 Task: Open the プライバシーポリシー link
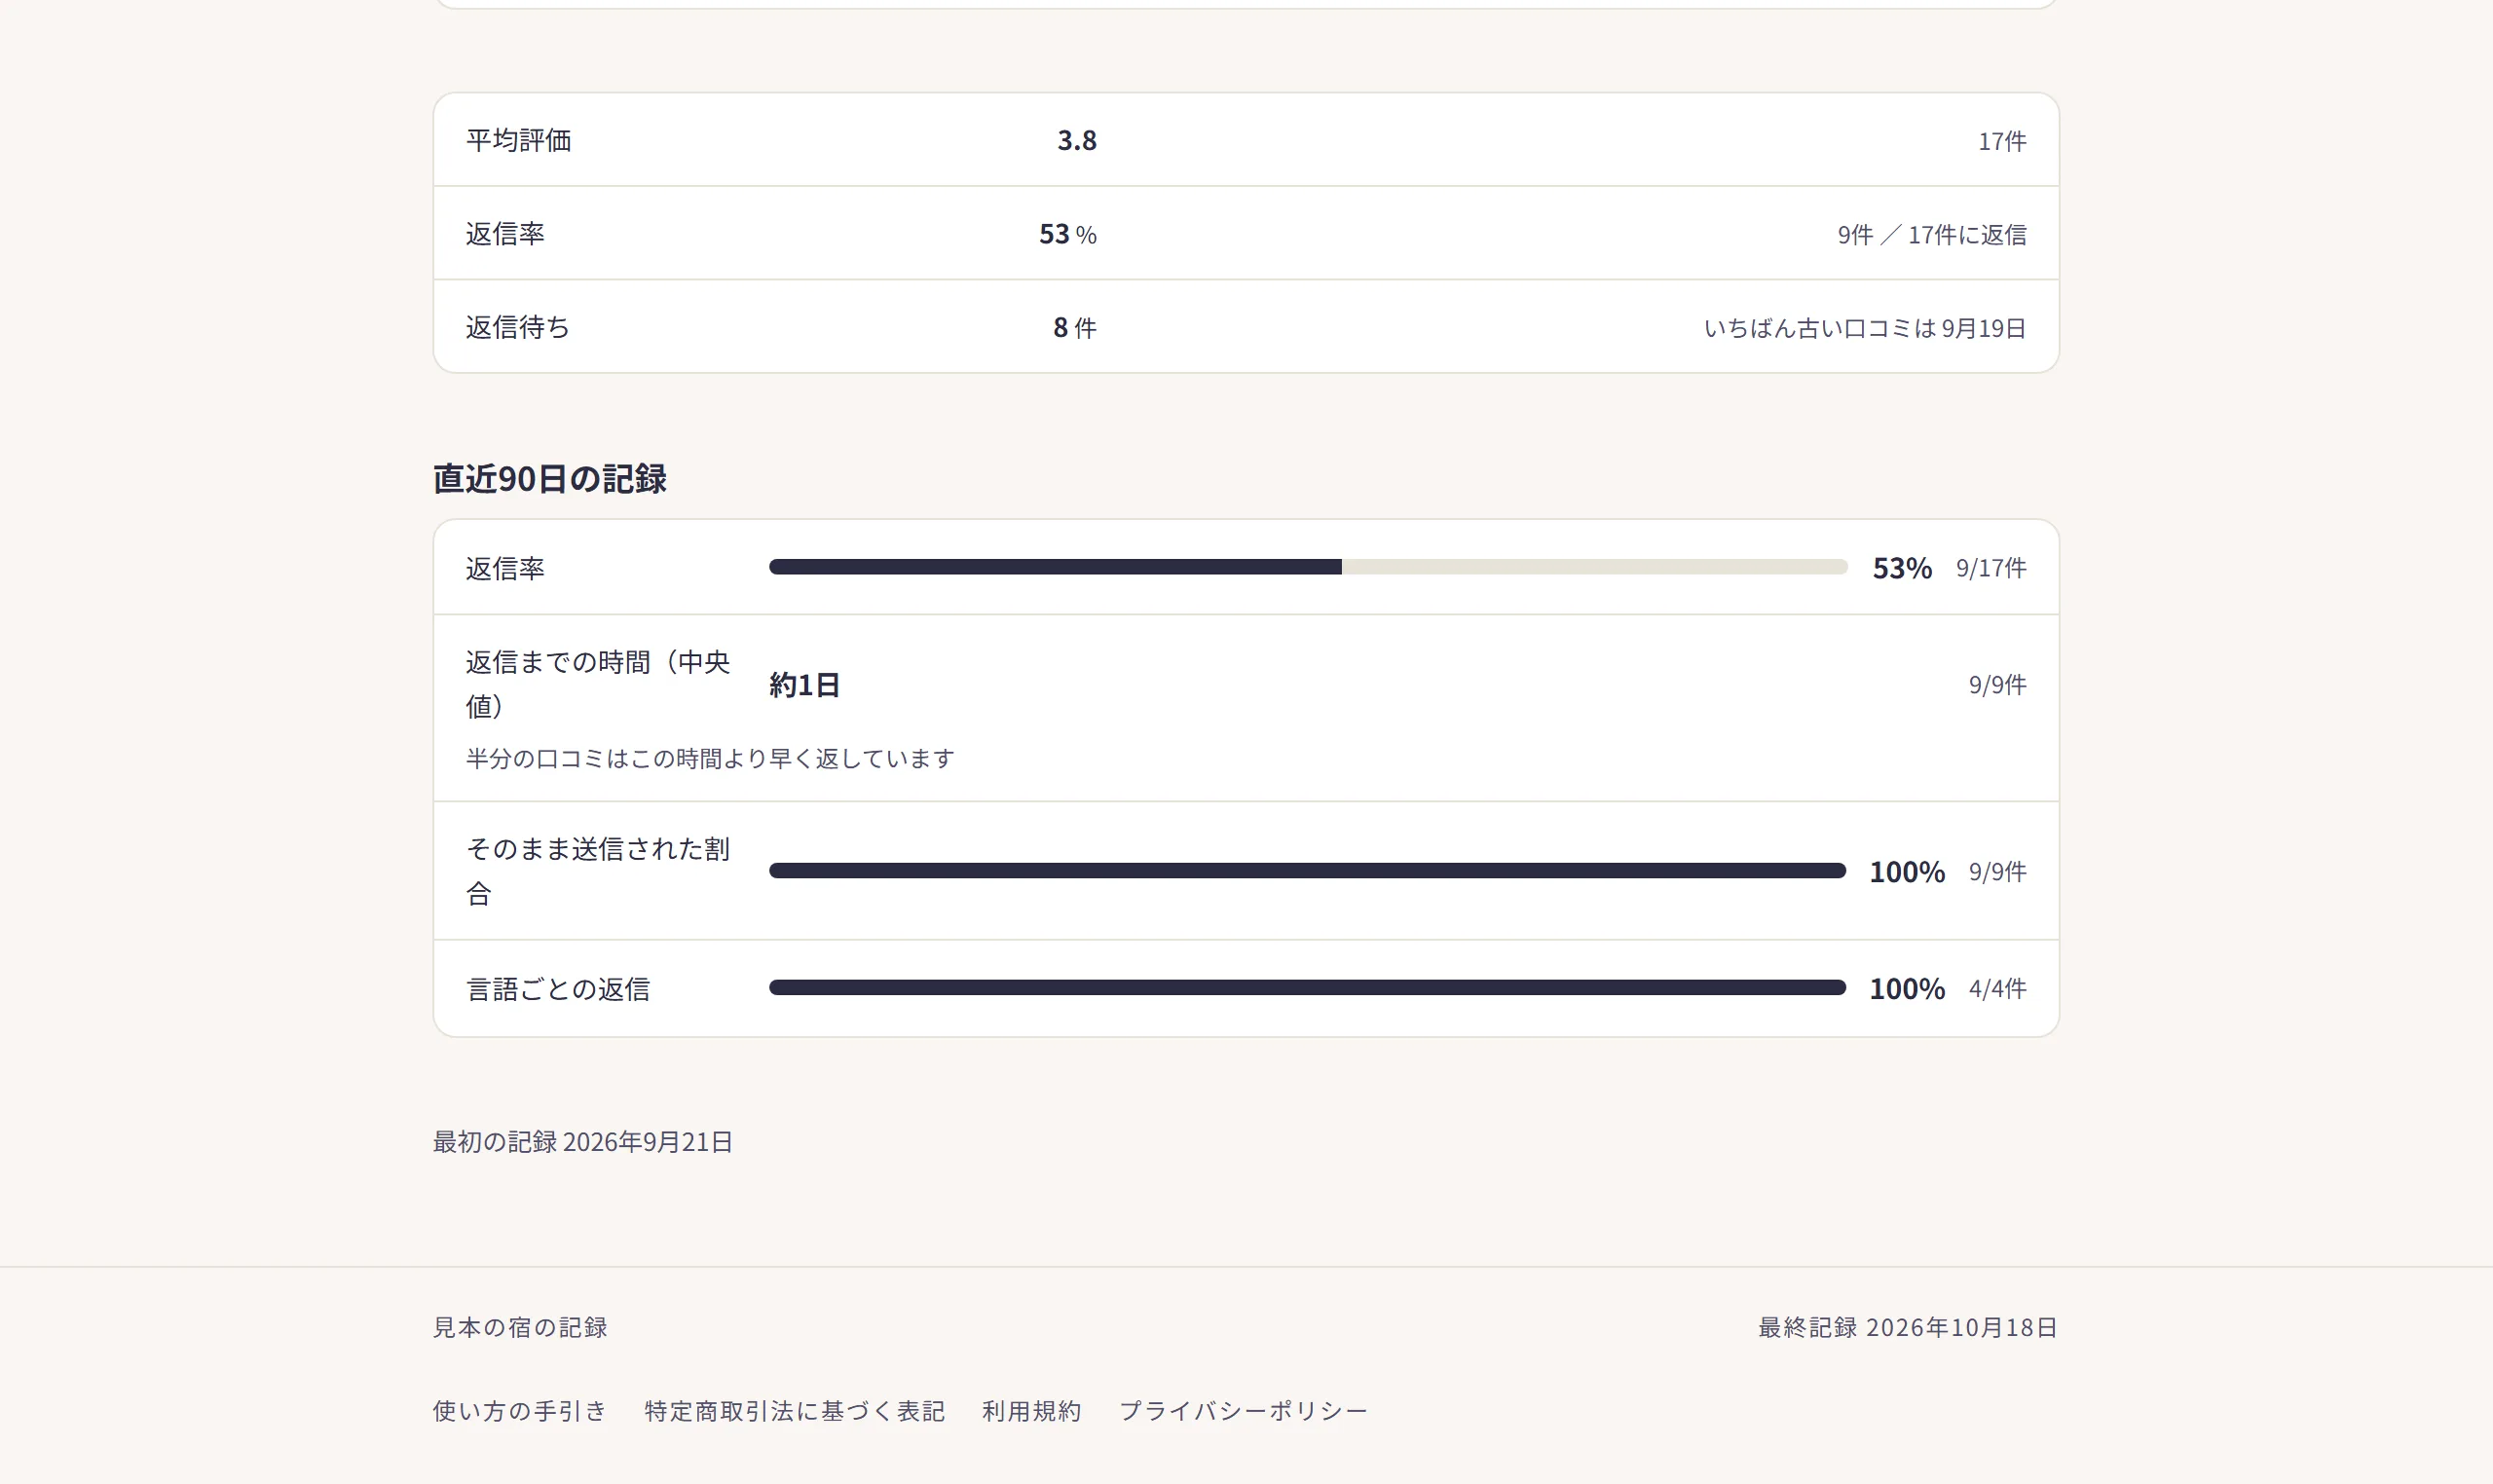(x=1242, y=1410)
